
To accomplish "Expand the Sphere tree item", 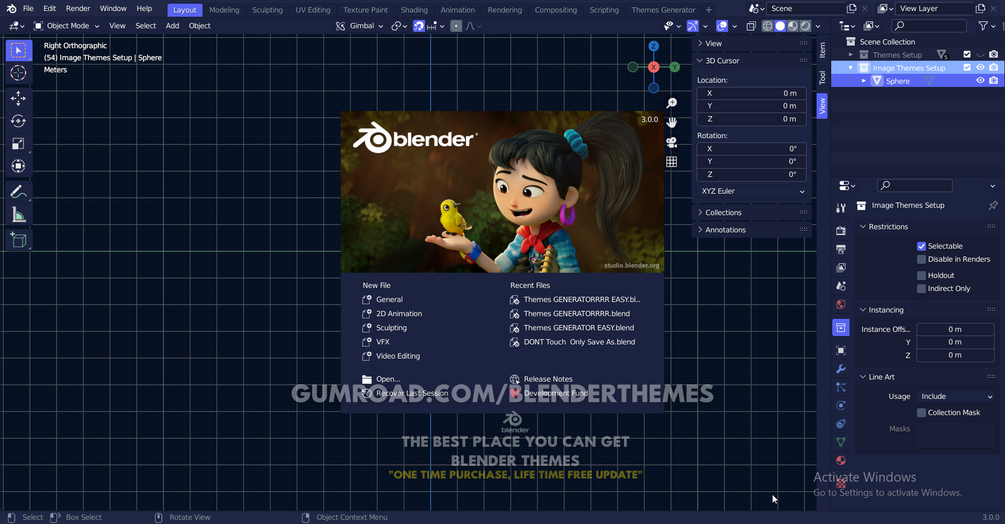I will coord(863,81).
